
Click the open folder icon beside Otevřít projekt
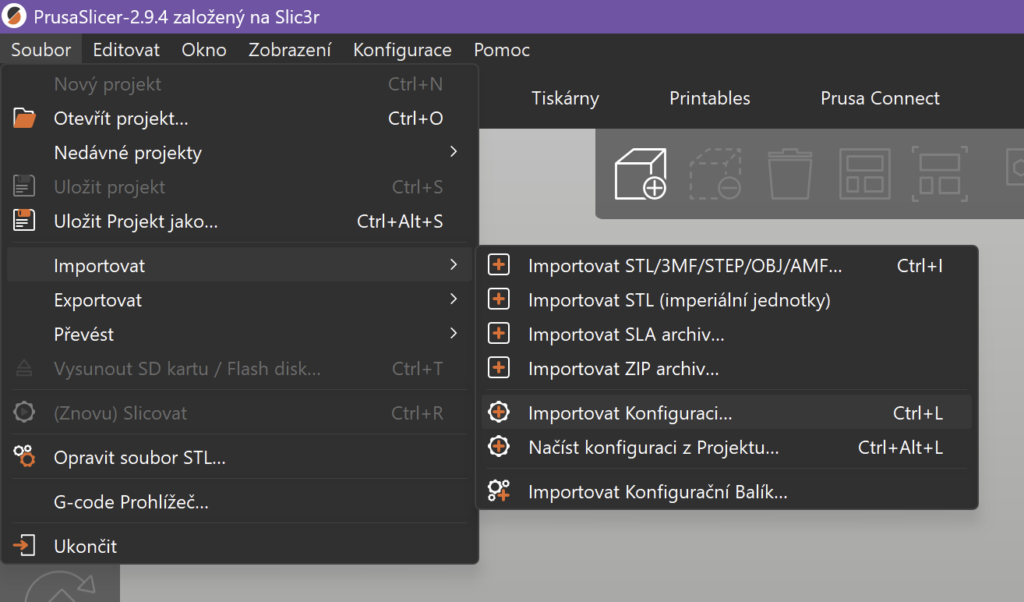[24, 119]
